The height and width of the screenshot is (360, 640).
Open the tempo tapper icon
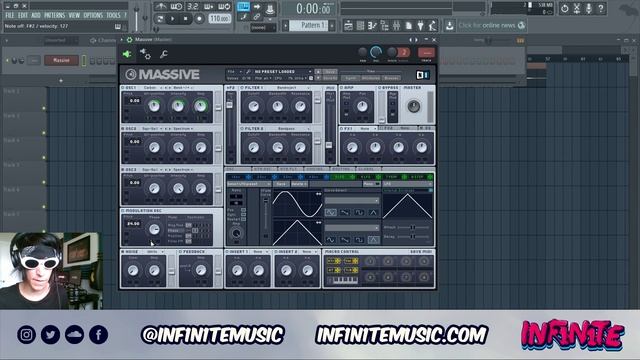pos(432,26)
